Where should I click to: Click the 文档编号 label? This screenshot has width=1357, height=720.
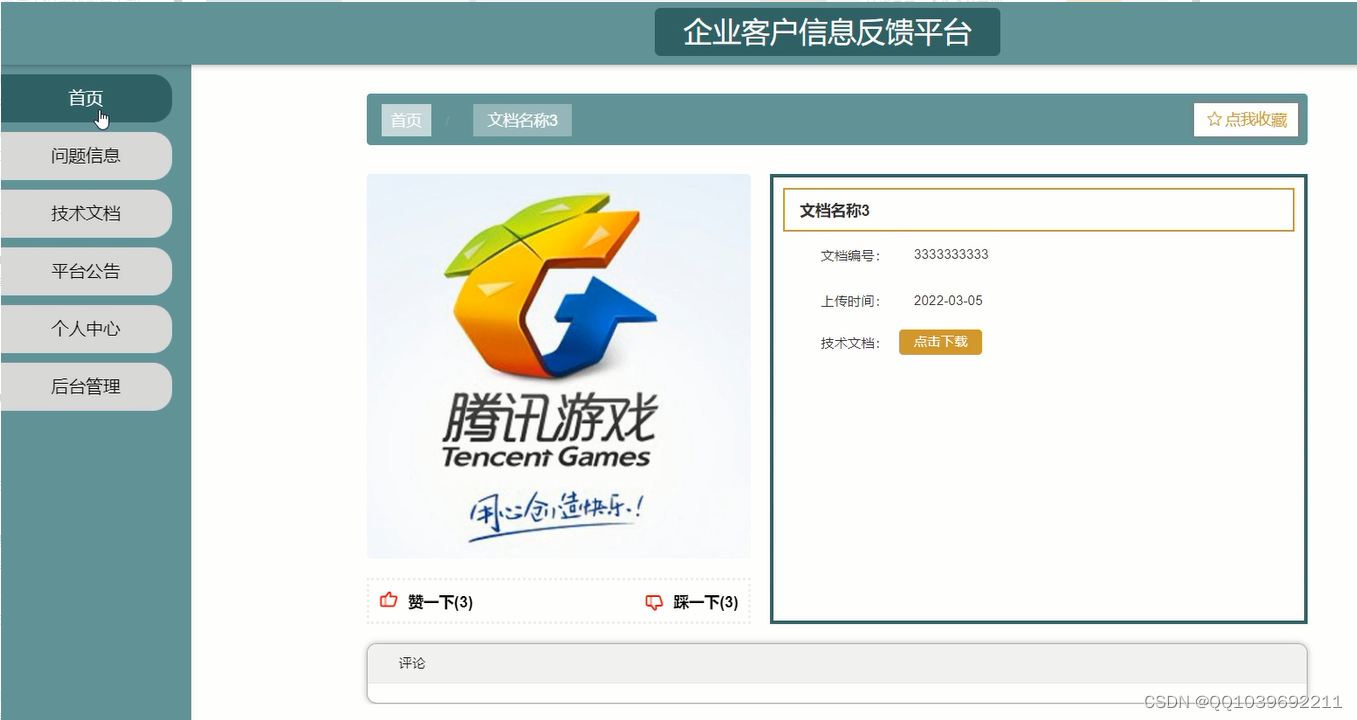coord(850,256)
